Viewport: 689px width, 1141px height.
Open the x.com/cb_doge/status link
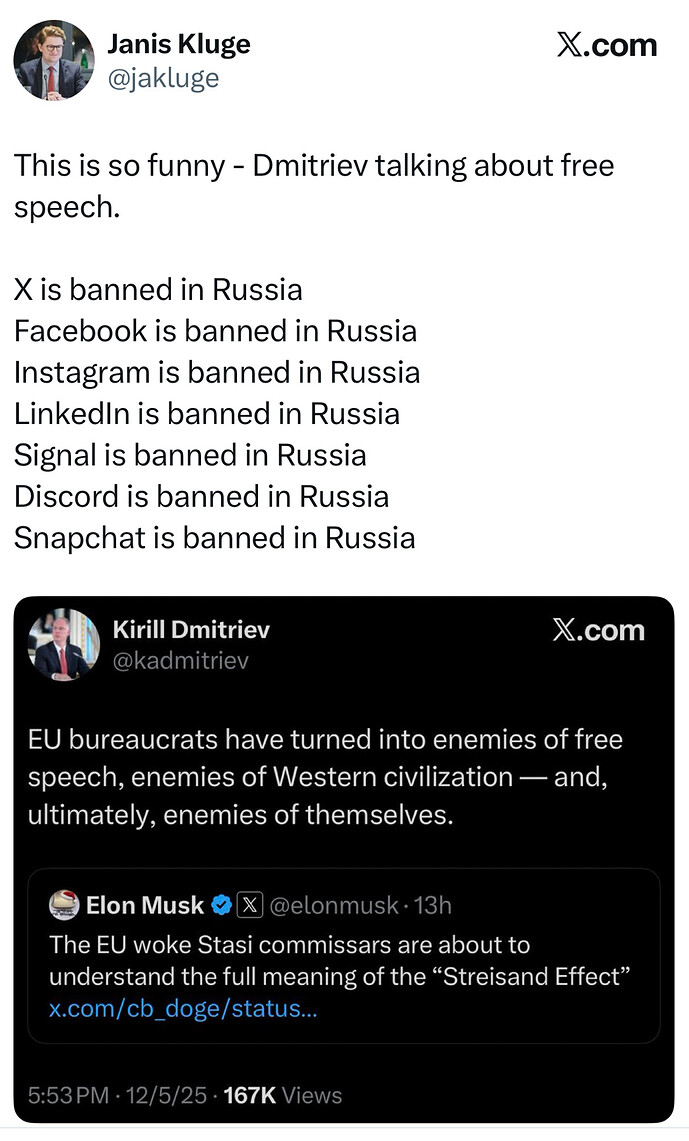click(x=183, y=1008)
